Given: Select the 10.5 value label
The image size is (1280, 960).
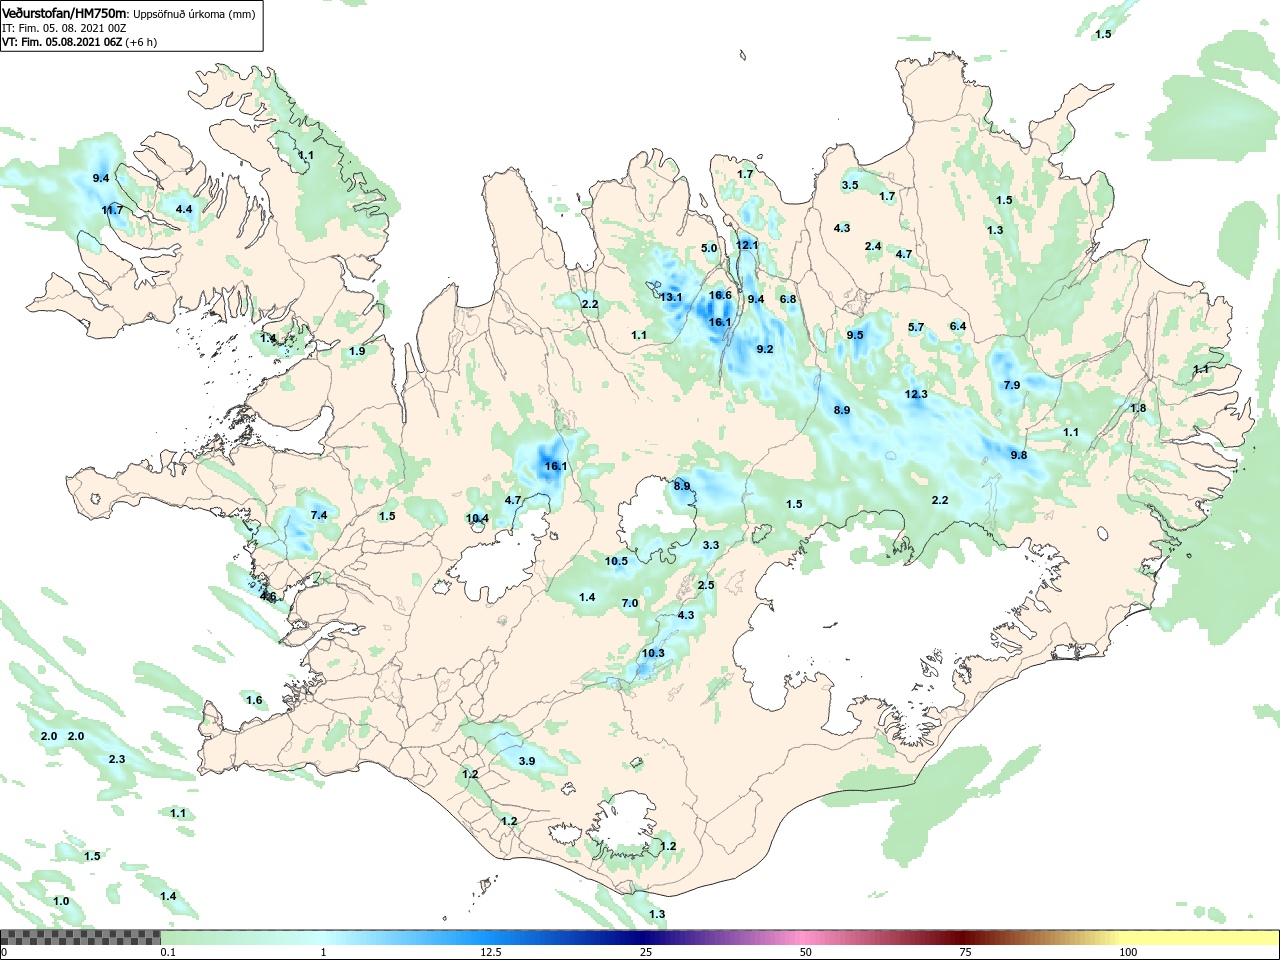Looking at the screenshot, I should pyautogui.click(x=616, y=561).
